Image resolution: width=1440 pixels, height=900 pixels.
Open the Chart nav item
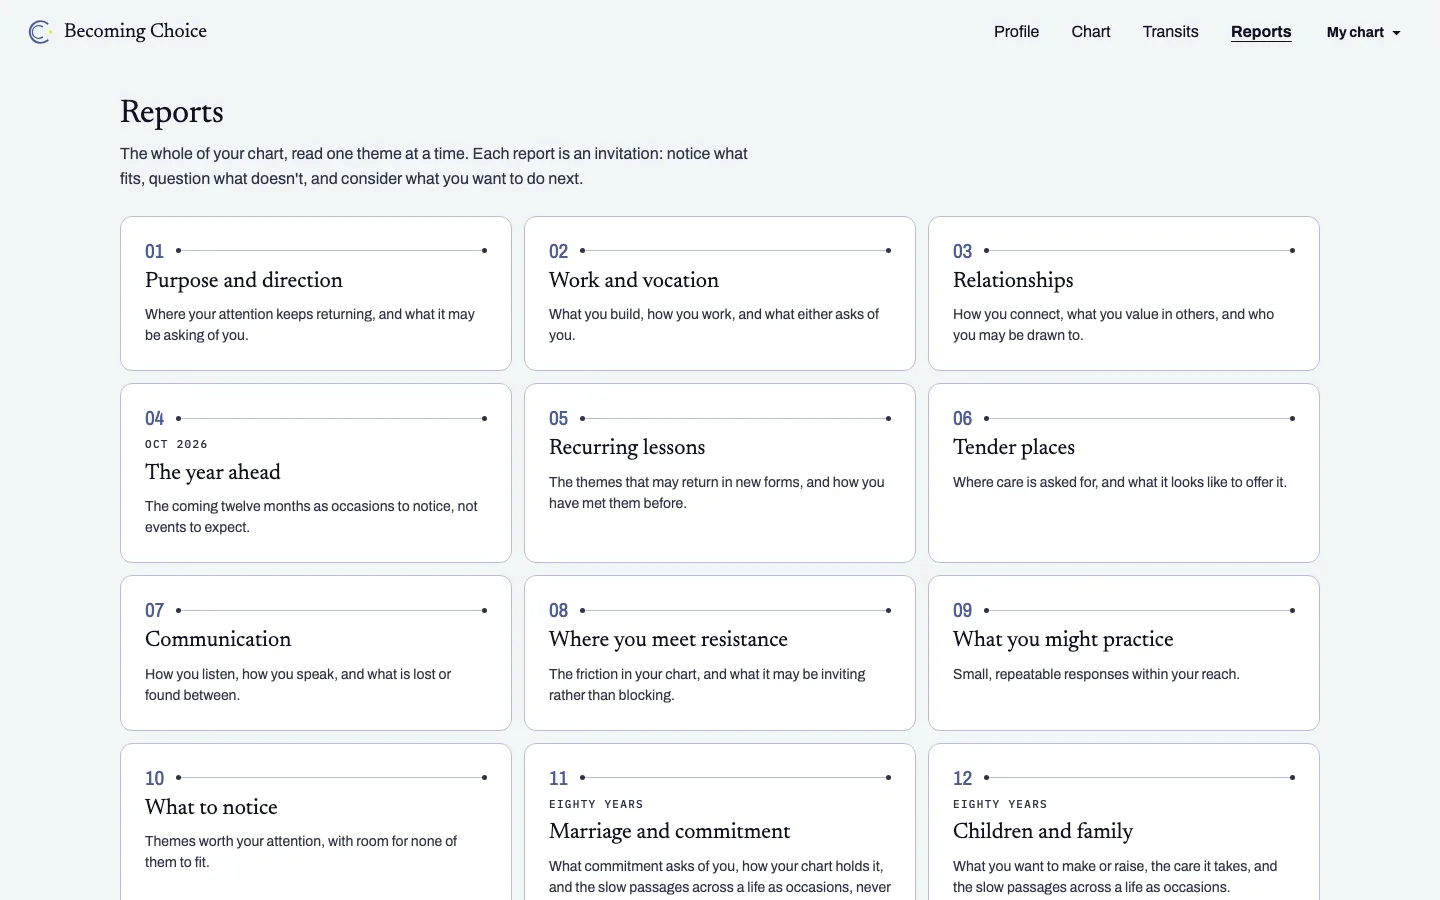[1091, 32]
